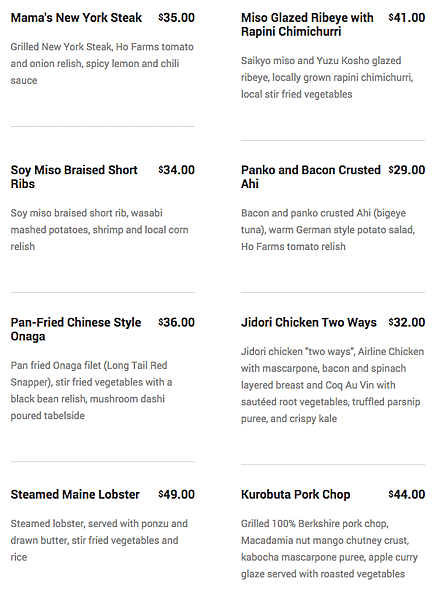The width and height of the screenshot is (444, 600).
Task: Click the Grilled Berkshire pork chop description
Action: click(x=329, y=549)
